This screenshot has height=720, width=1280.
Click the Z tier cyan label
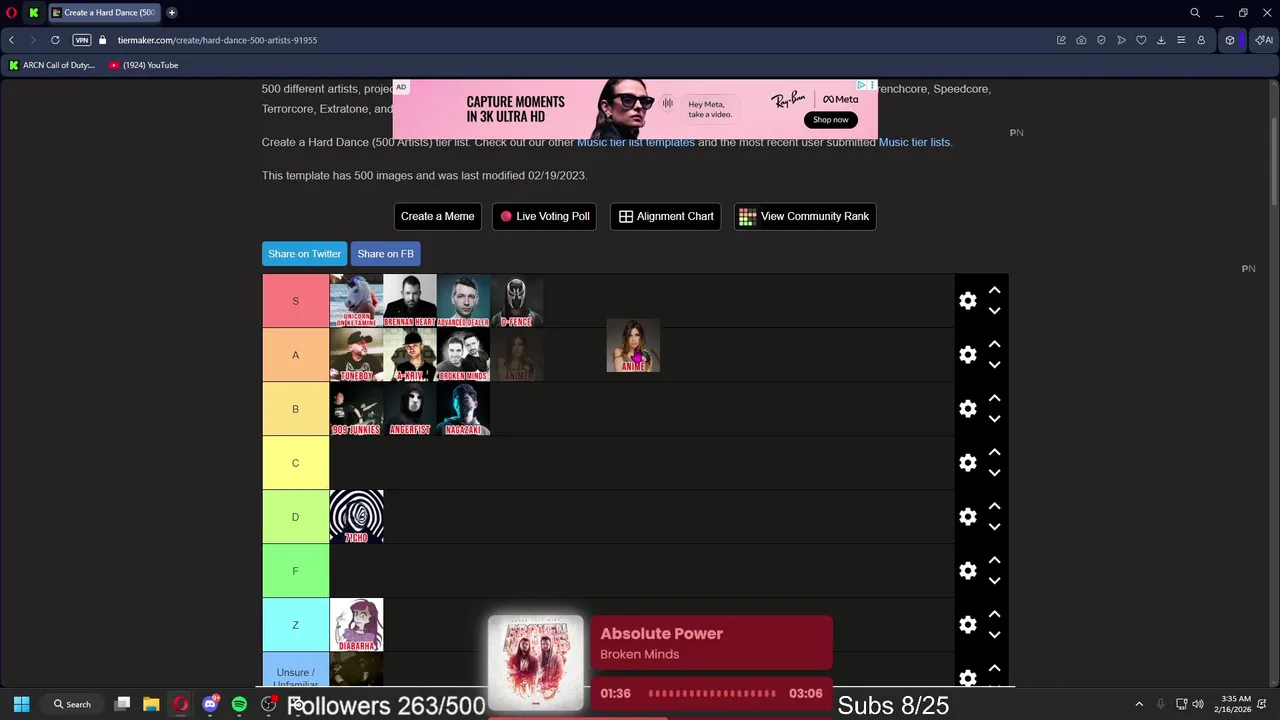coord(295,625)
